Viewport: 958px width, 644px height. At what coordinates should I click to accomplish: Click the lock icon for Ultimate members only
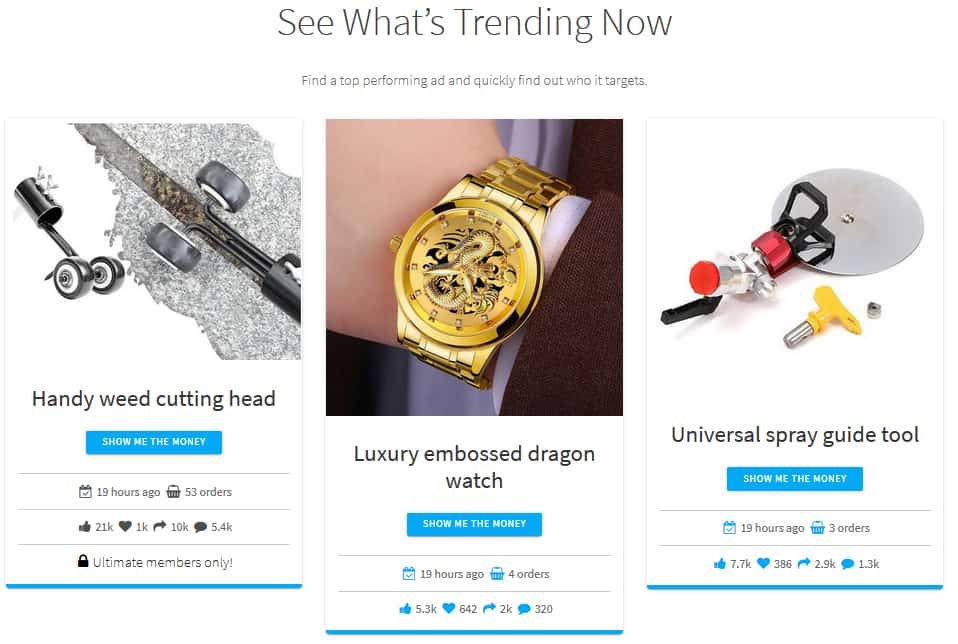(83, 561)
